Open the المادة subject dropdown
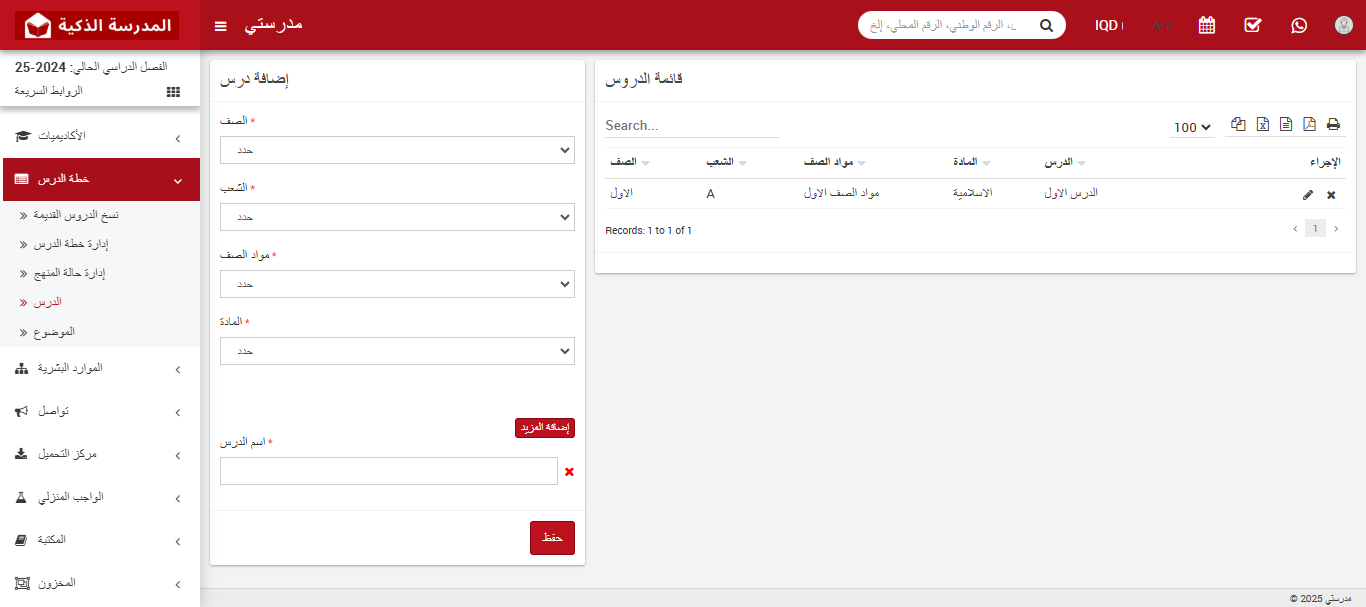The width and height of the screenshot is (1366, 607). 397,351
